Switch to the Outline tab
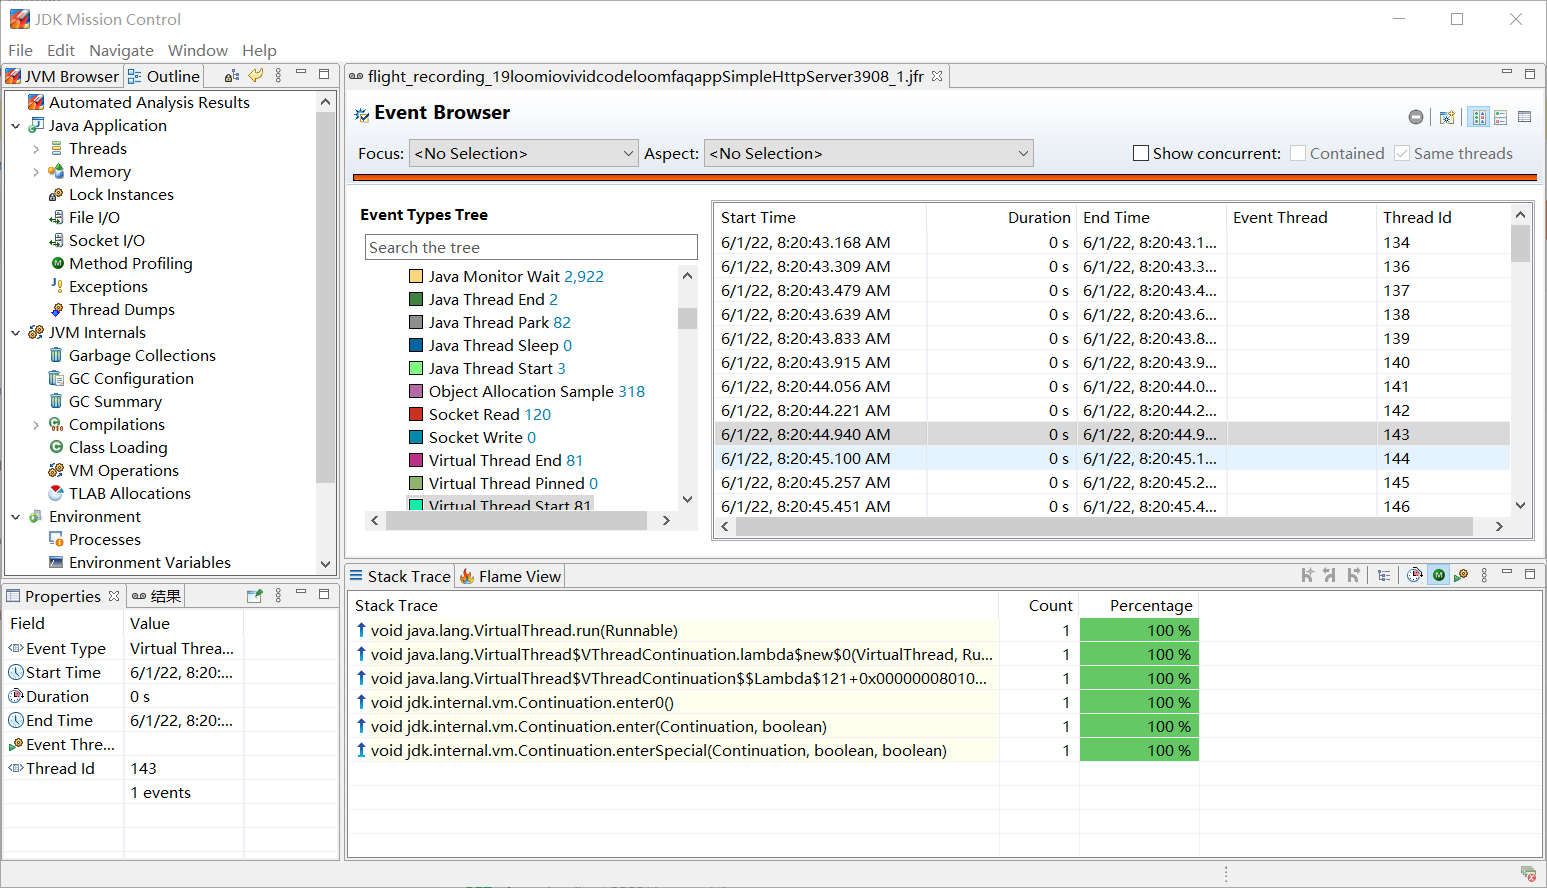The image size is (1547, 888). coord(164,76)
